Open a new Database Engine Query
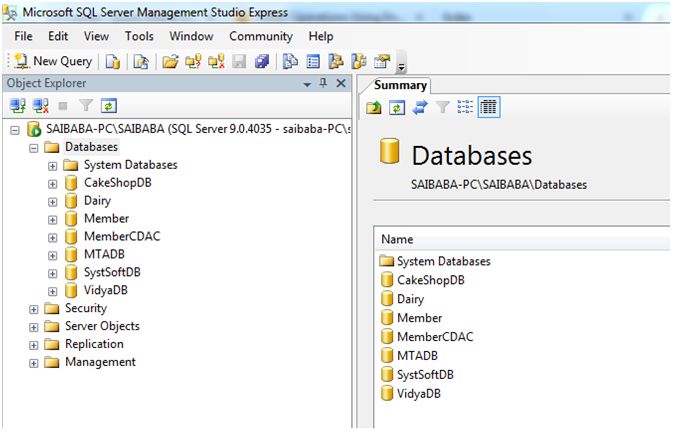676x432 pixels. (x=113, y=62)
